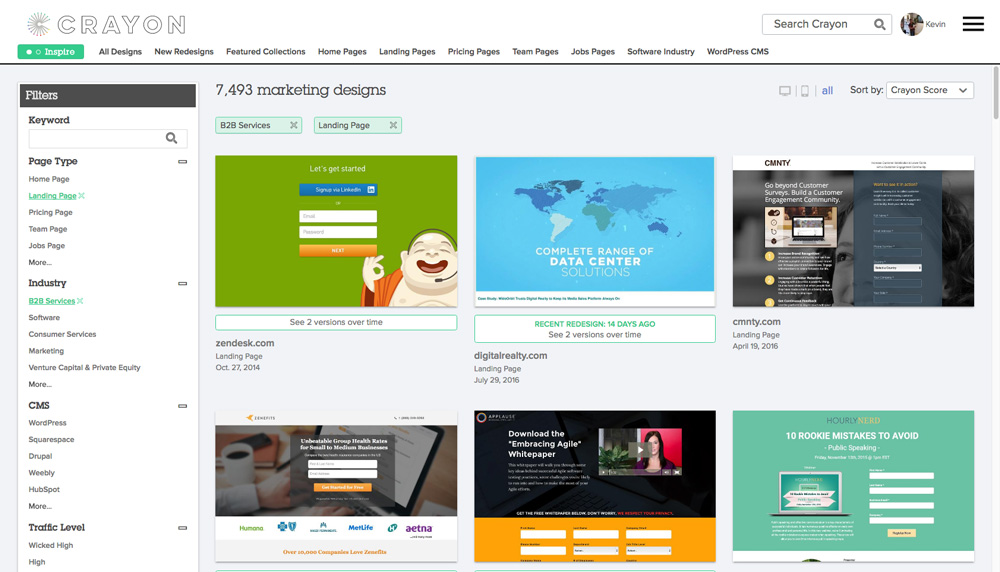Clear Landing Page filter in sidebar
Viewport: 1000px width, 572px height.
tap(82, 196)
